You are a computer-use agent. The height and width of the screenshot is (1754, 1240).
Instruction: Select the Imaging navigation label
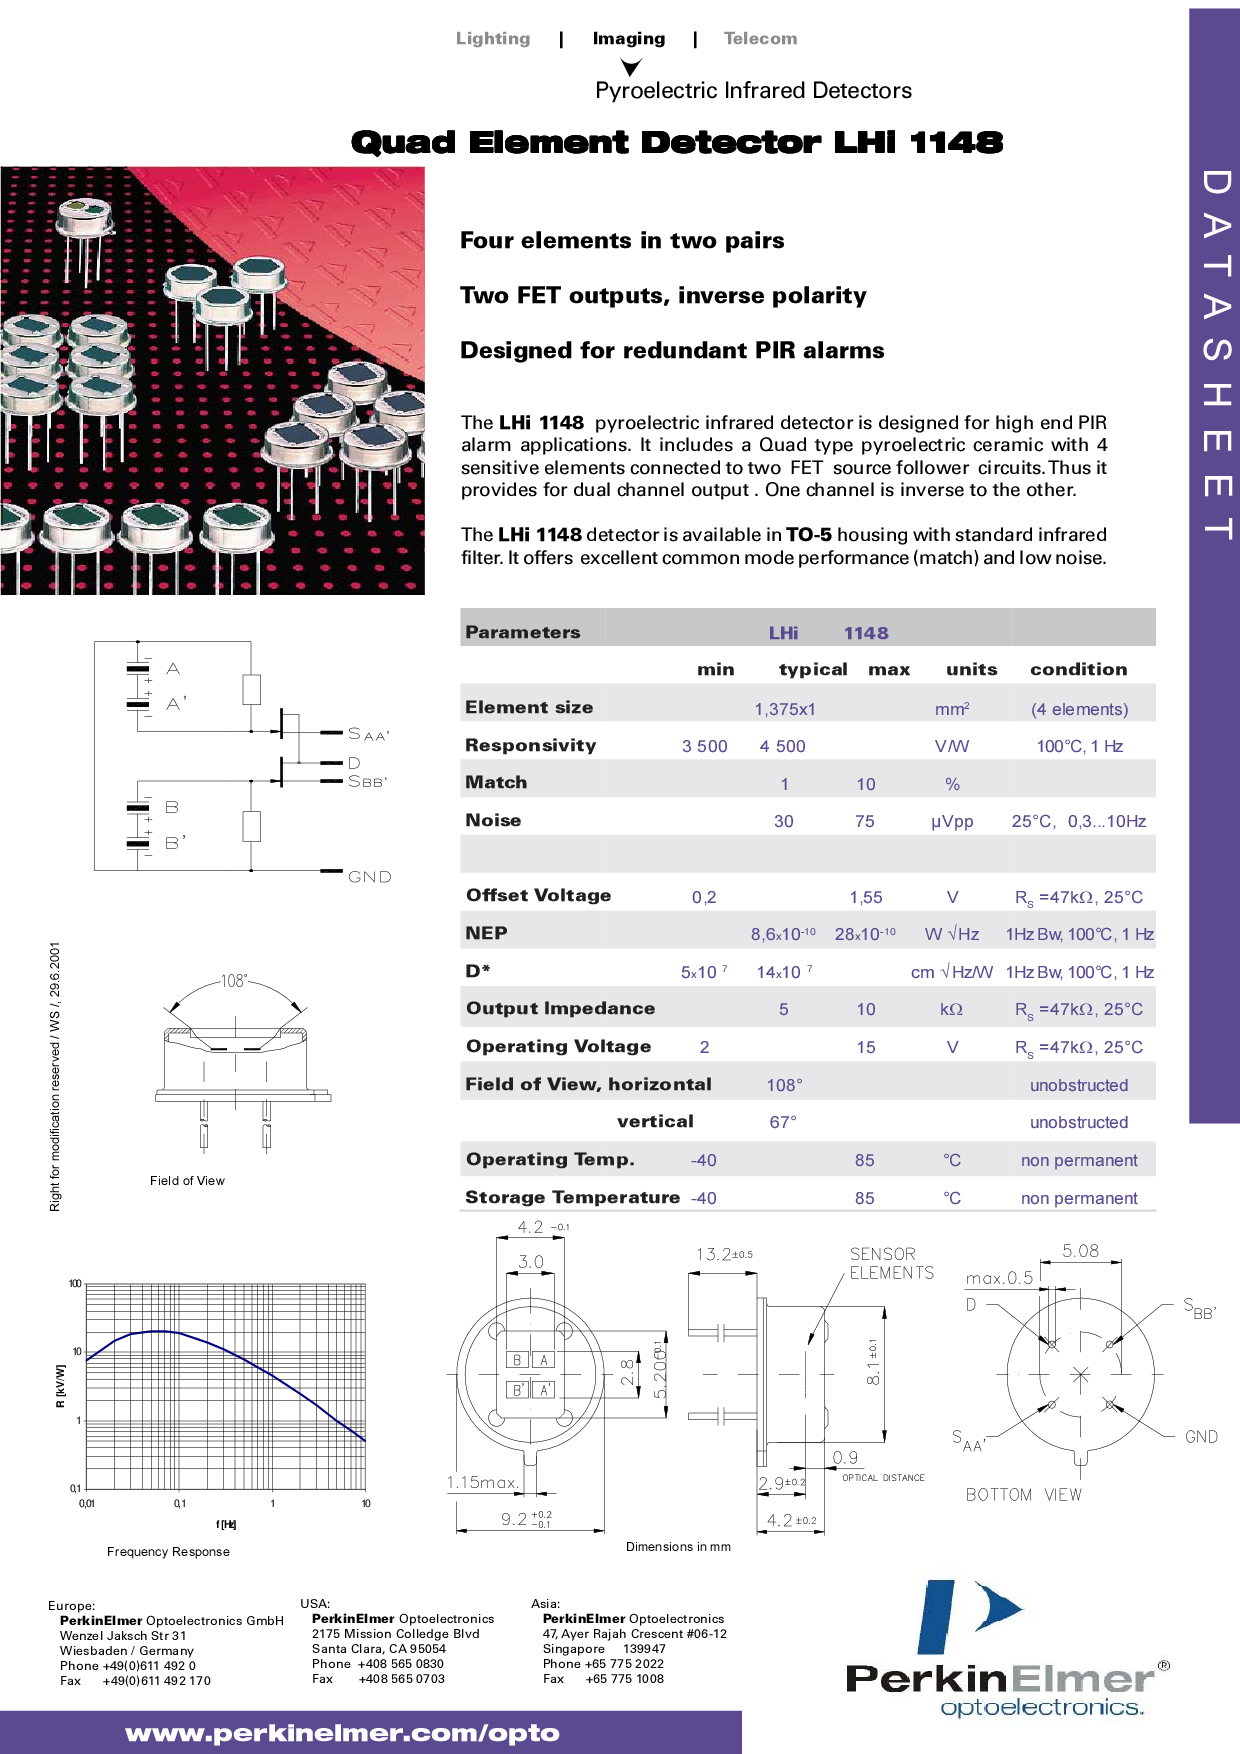pos(628,39)
